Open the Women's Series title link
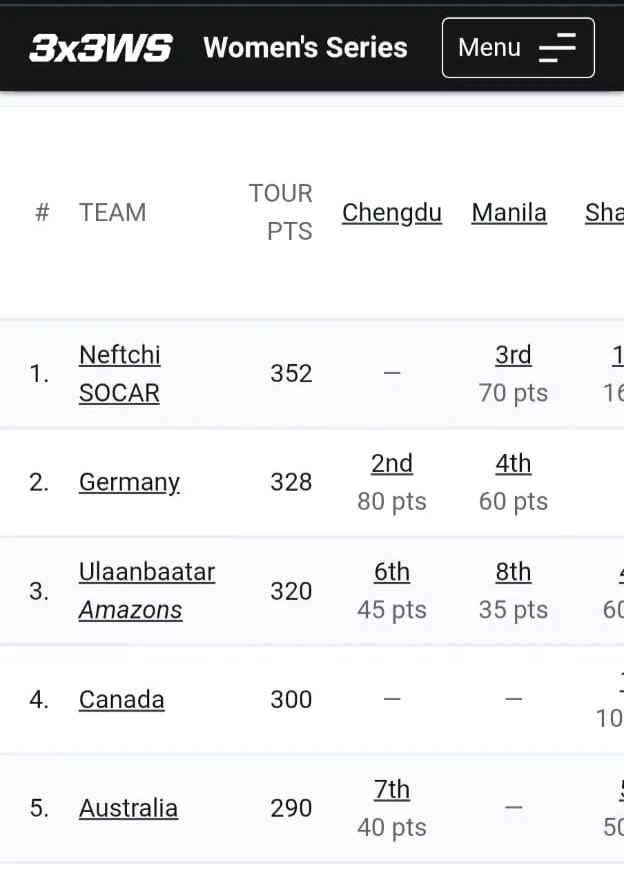The image size is (624, 869). [x=305, y=48]
